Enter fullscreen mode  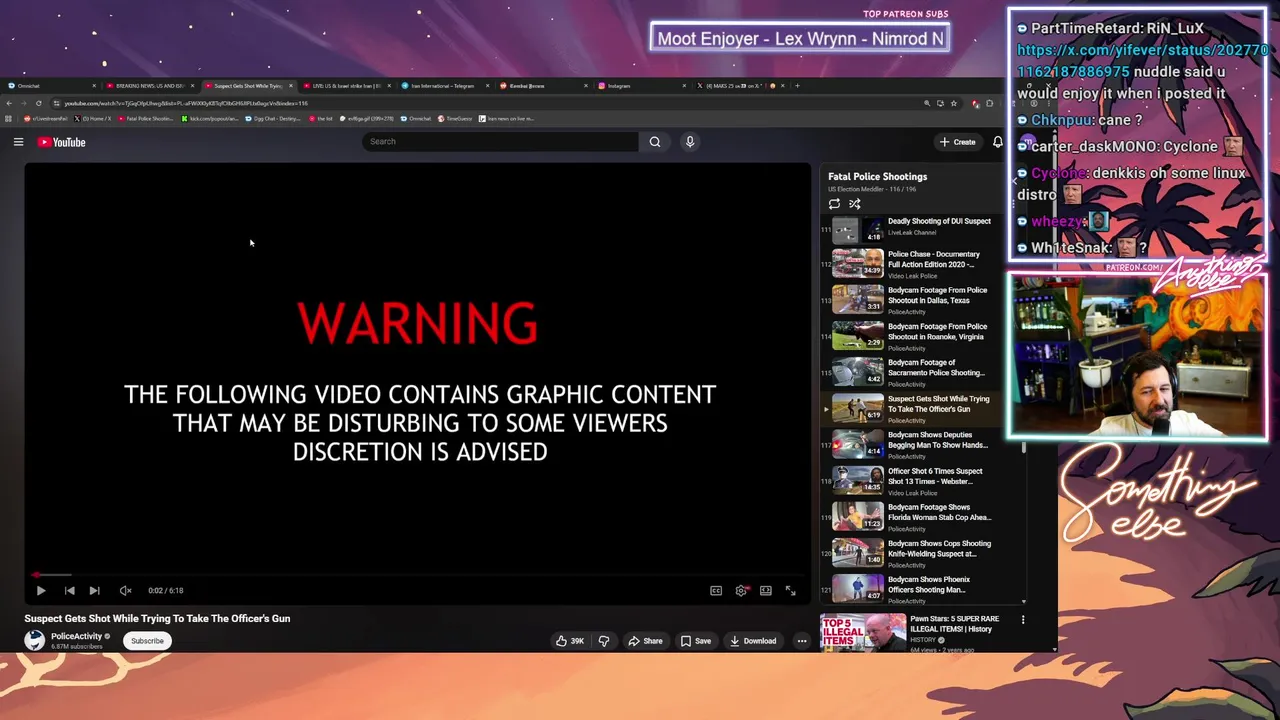coord(790,591)
